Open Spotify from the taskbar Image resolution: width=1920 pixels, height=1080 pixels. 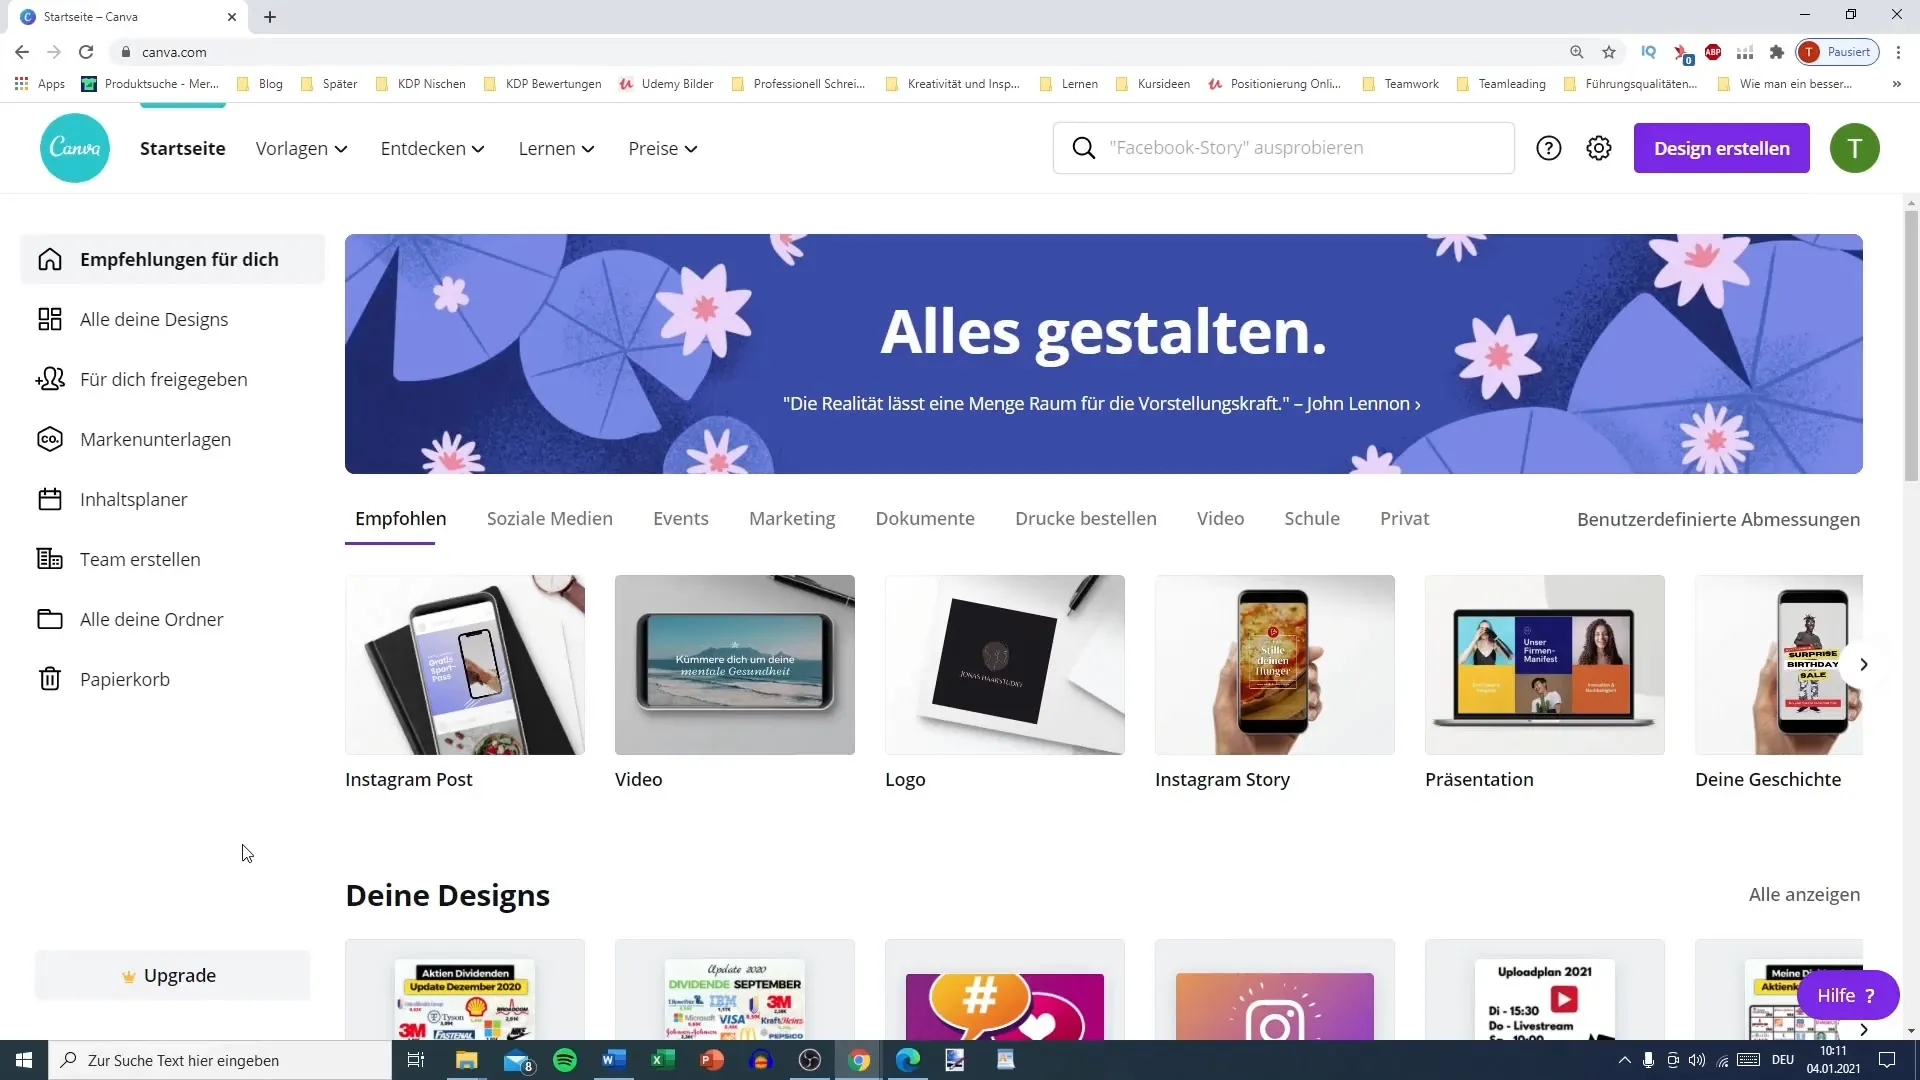tap(565, 1060)
